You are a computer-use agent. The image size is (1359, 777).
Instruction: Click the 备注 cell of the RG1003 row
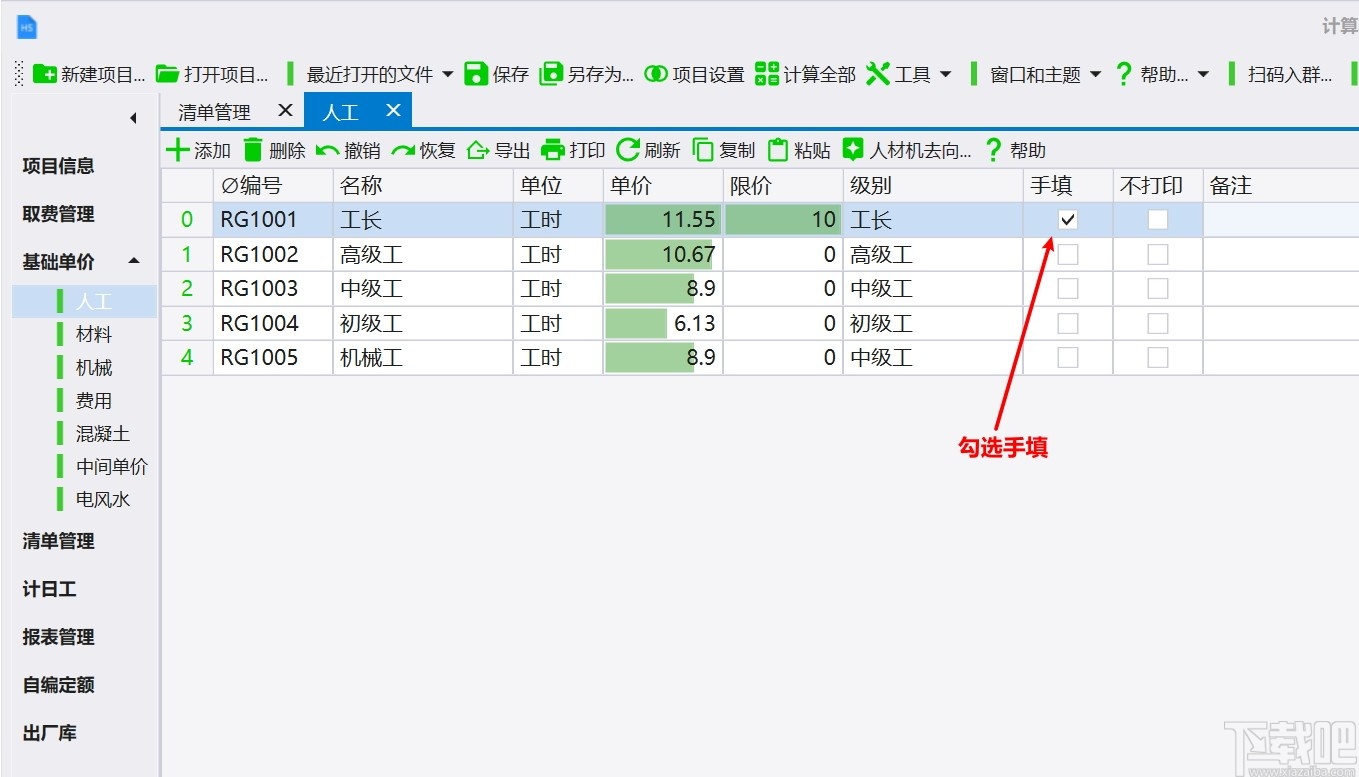(1280, 288)
